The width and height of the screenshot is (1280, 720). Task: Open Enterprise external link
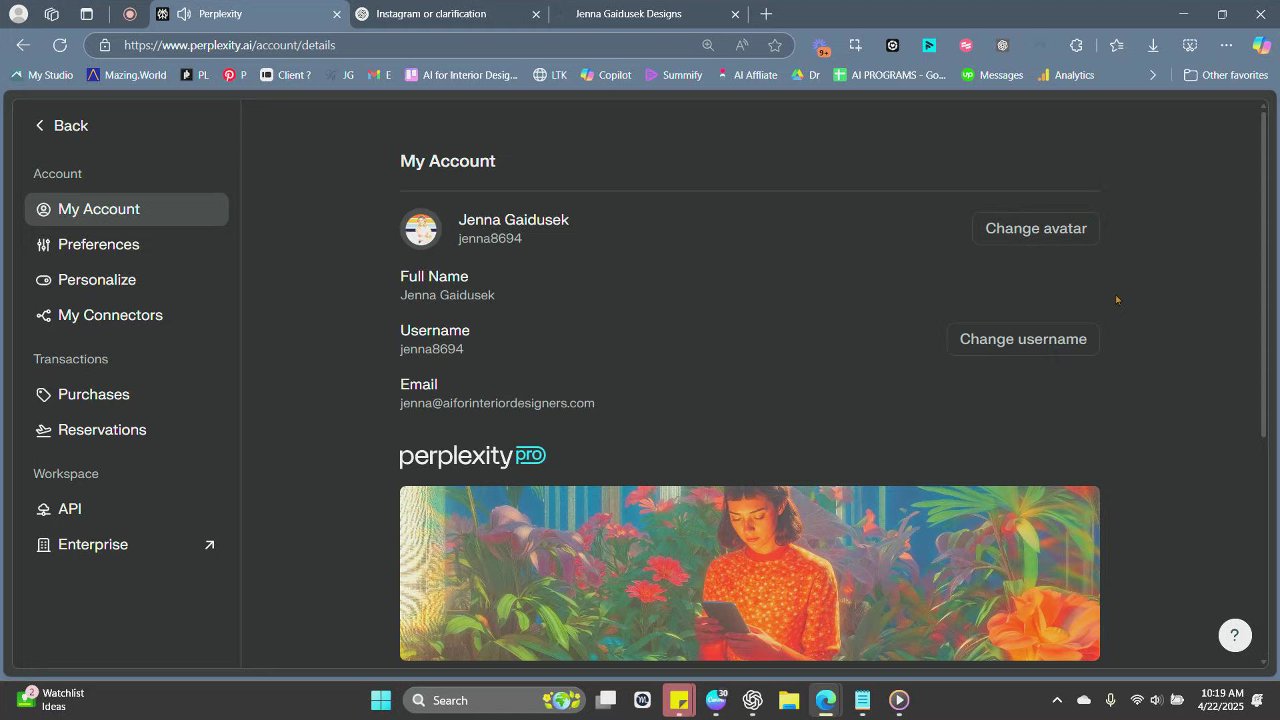[127, 544]
